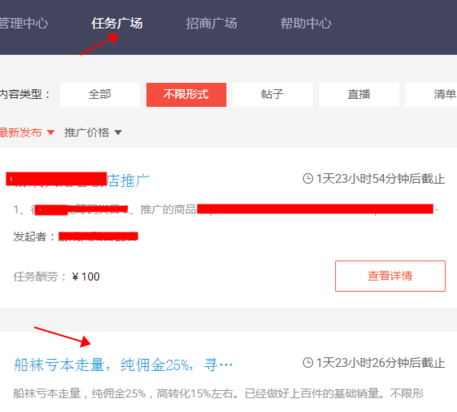Choose the 清单 content type filter
This screenshot has width=457, height=412.
tap(431, 95)
